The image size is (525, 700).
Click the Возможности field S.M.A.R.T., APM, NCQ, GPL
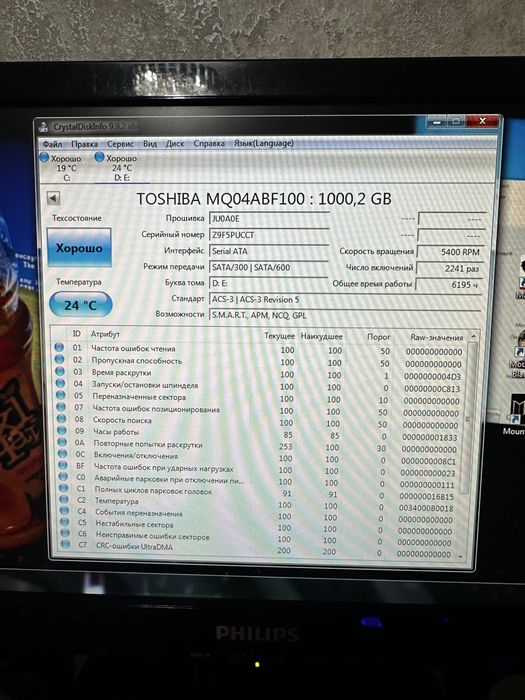click(345, 315)
